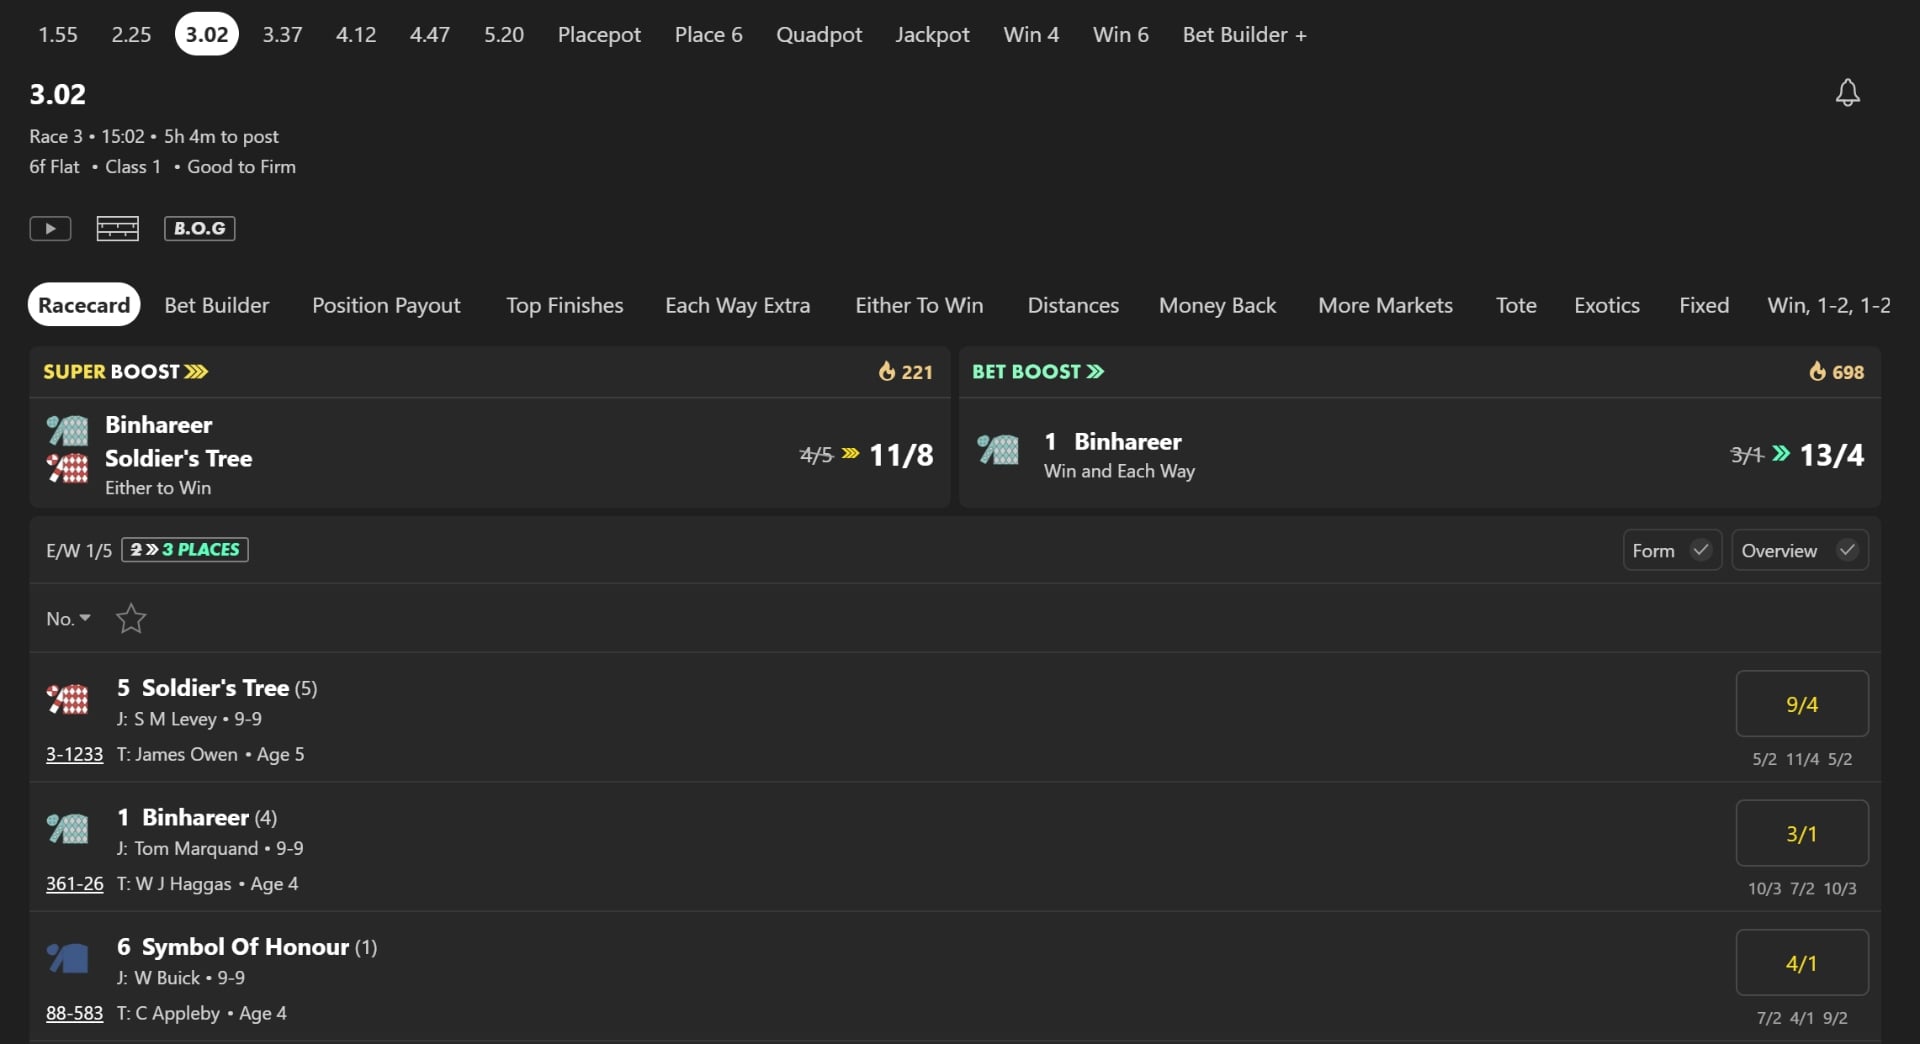Switch to the Each Way Extra tab
The width and height of the screenshot is (1920, 1044).
[738, 305]
